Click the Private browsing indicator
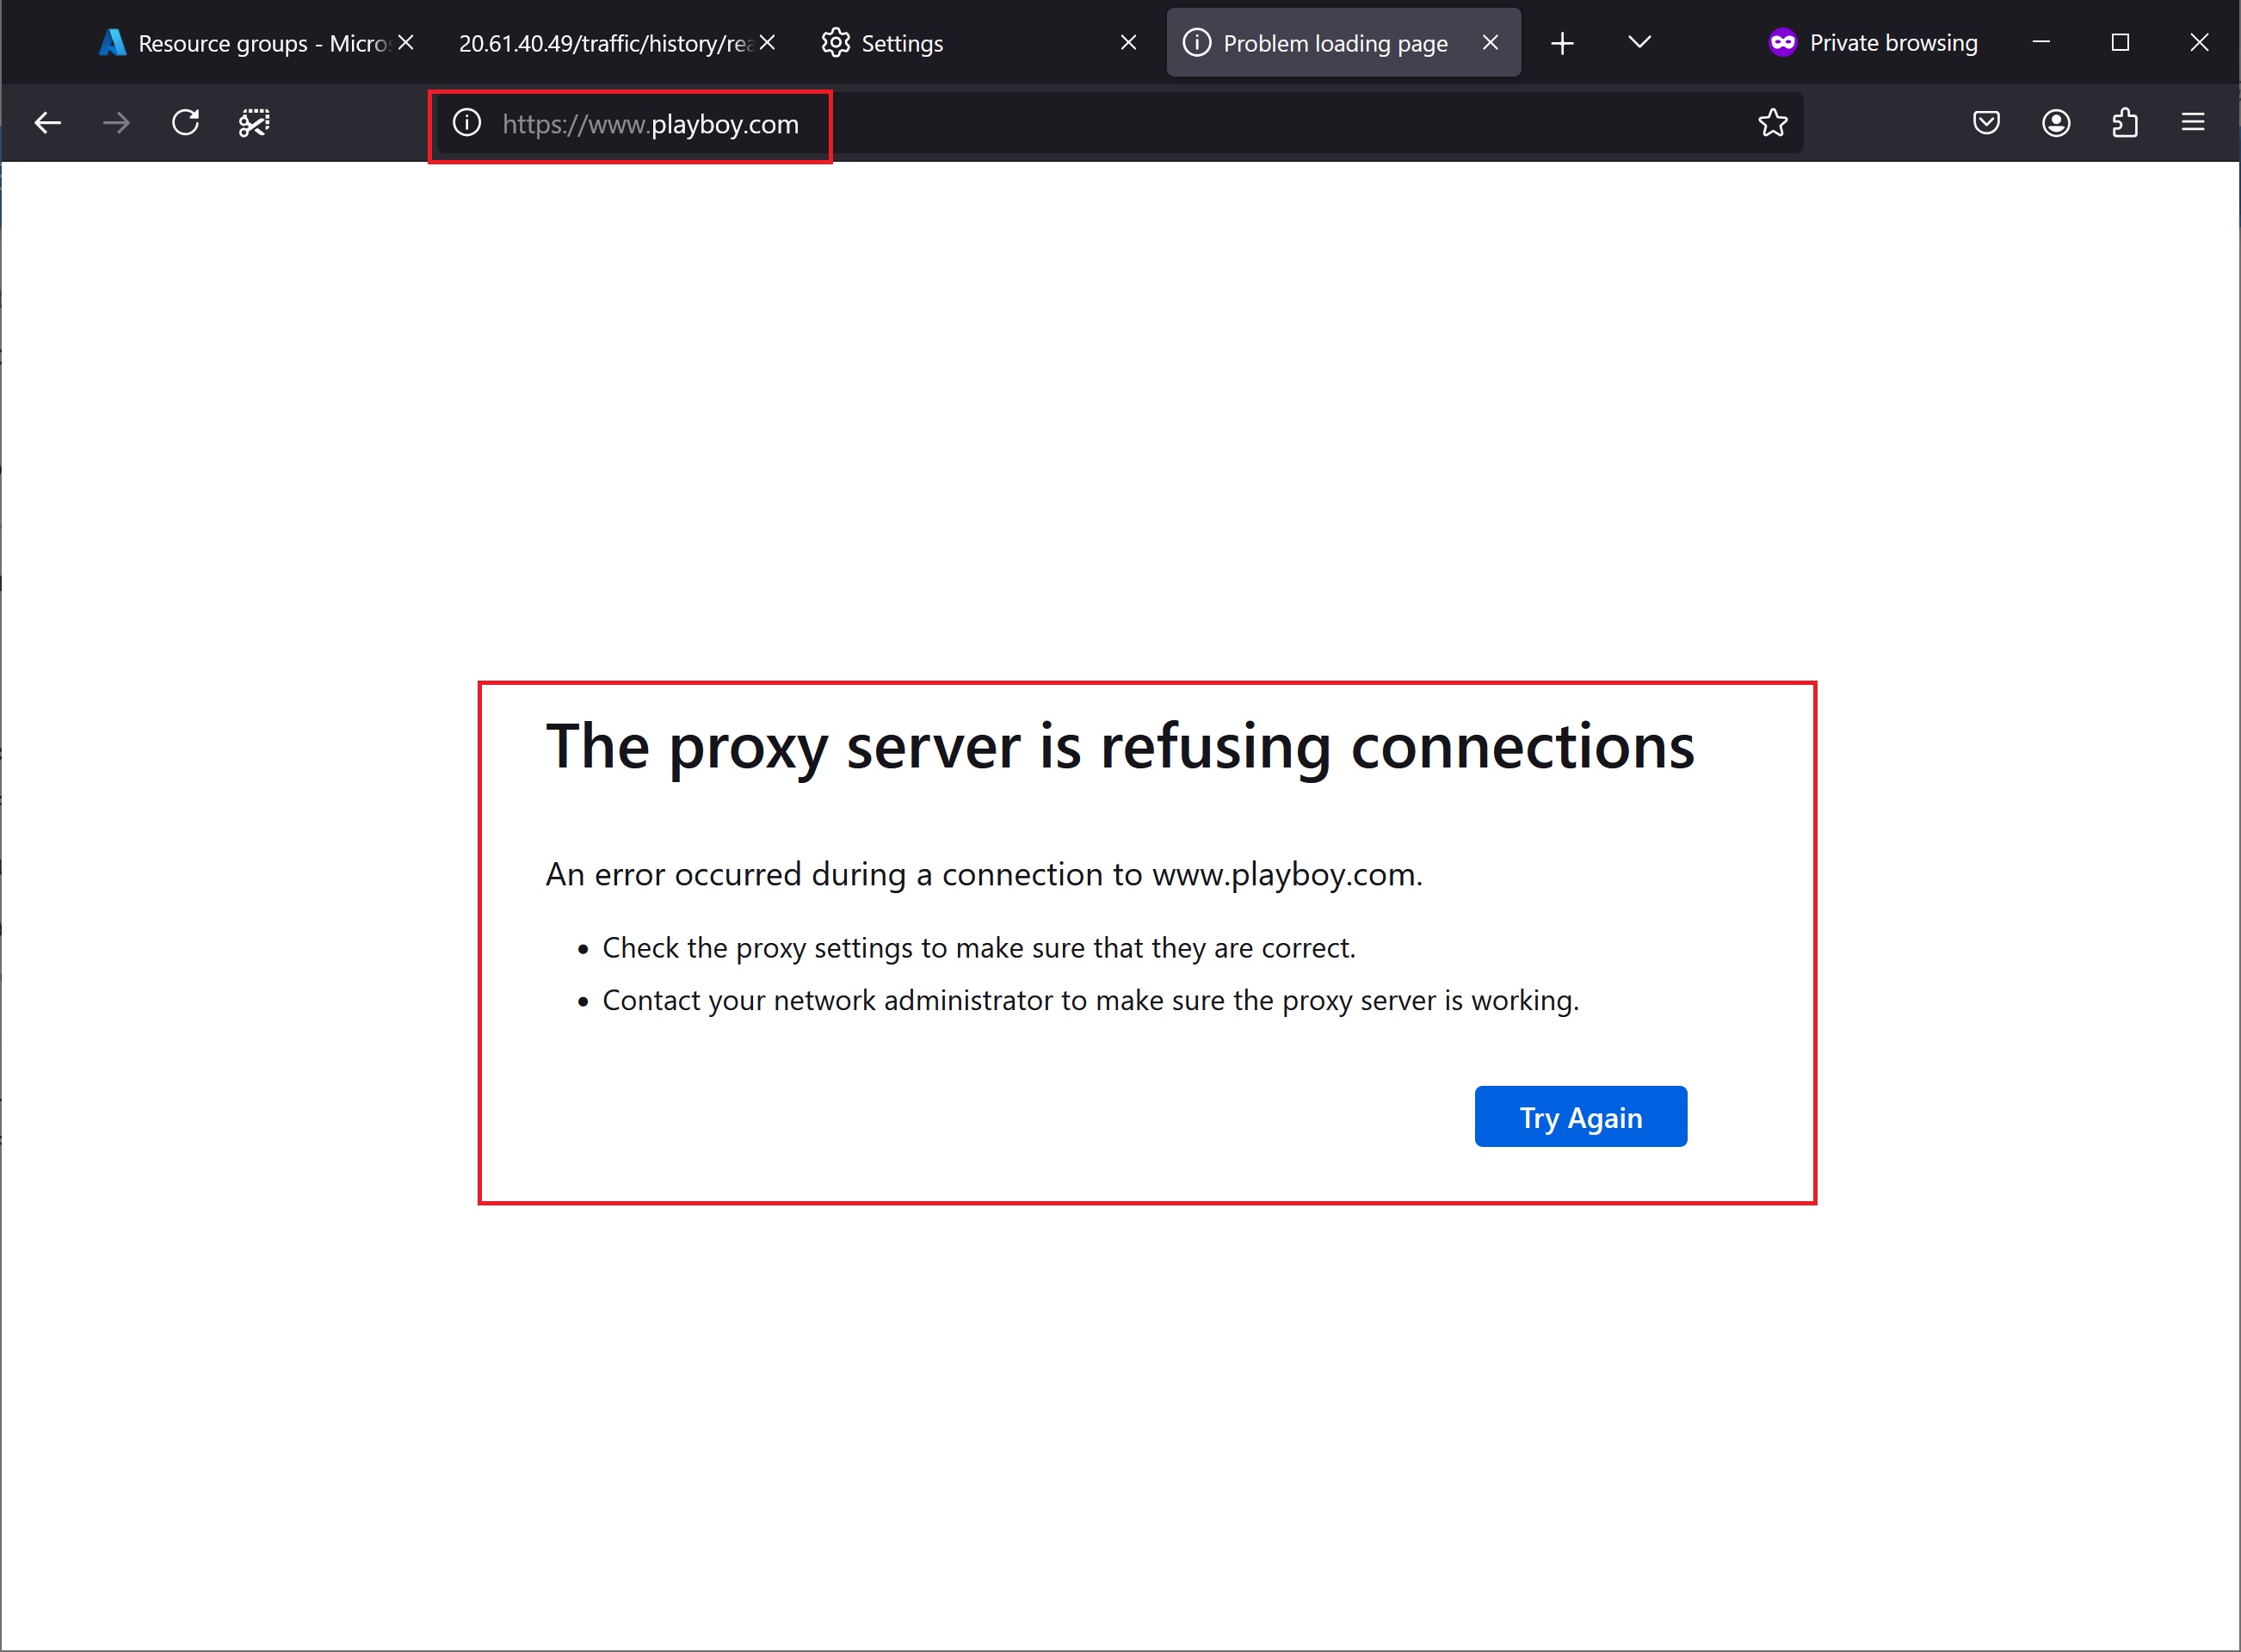Image resolution: width=2241 pixels, height=1652 pixels. click(1872, 43)
